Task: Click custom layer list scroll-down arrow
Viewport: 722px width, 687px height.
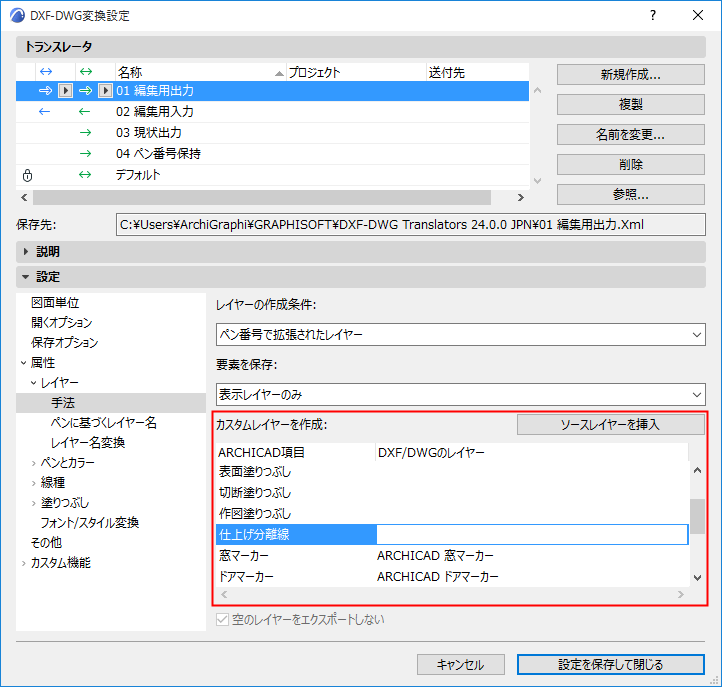Action: [x=697, y=577]
